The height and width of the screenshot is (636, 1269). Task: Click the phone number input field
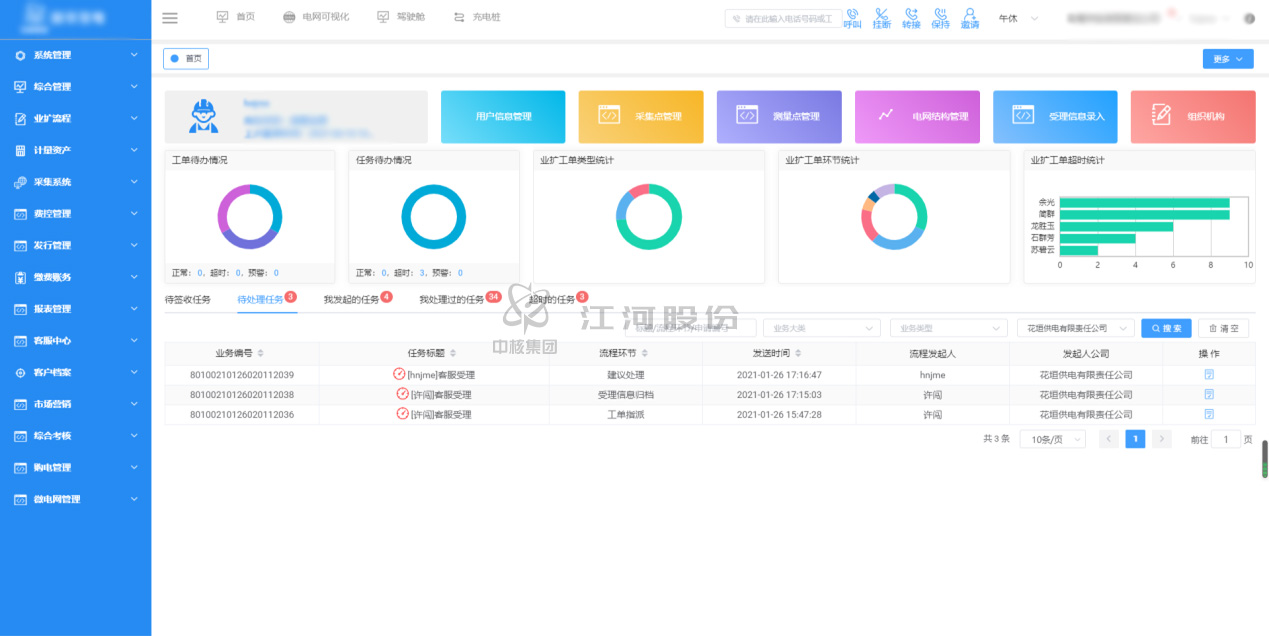783,19
